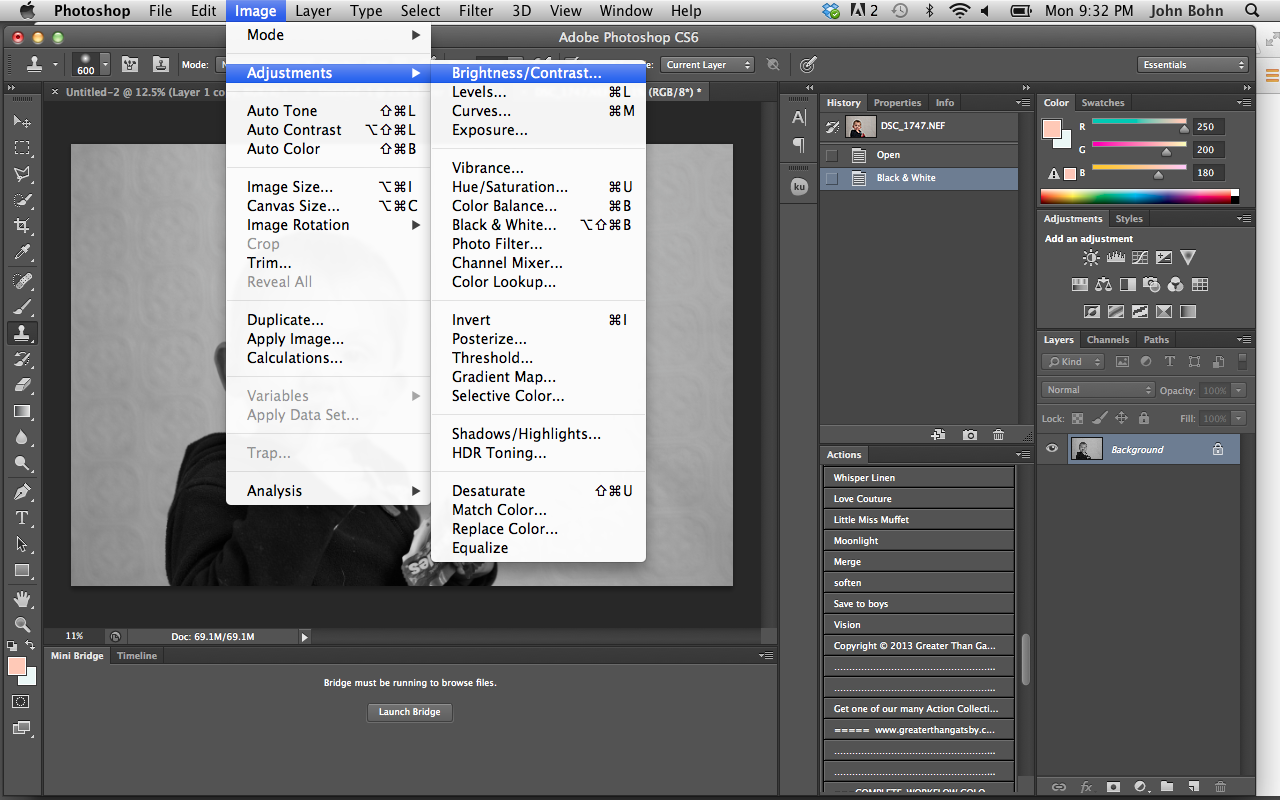Select the Pen tool
The width and height of the screenshot is (1280, 800).
click(x=22, y=492)
